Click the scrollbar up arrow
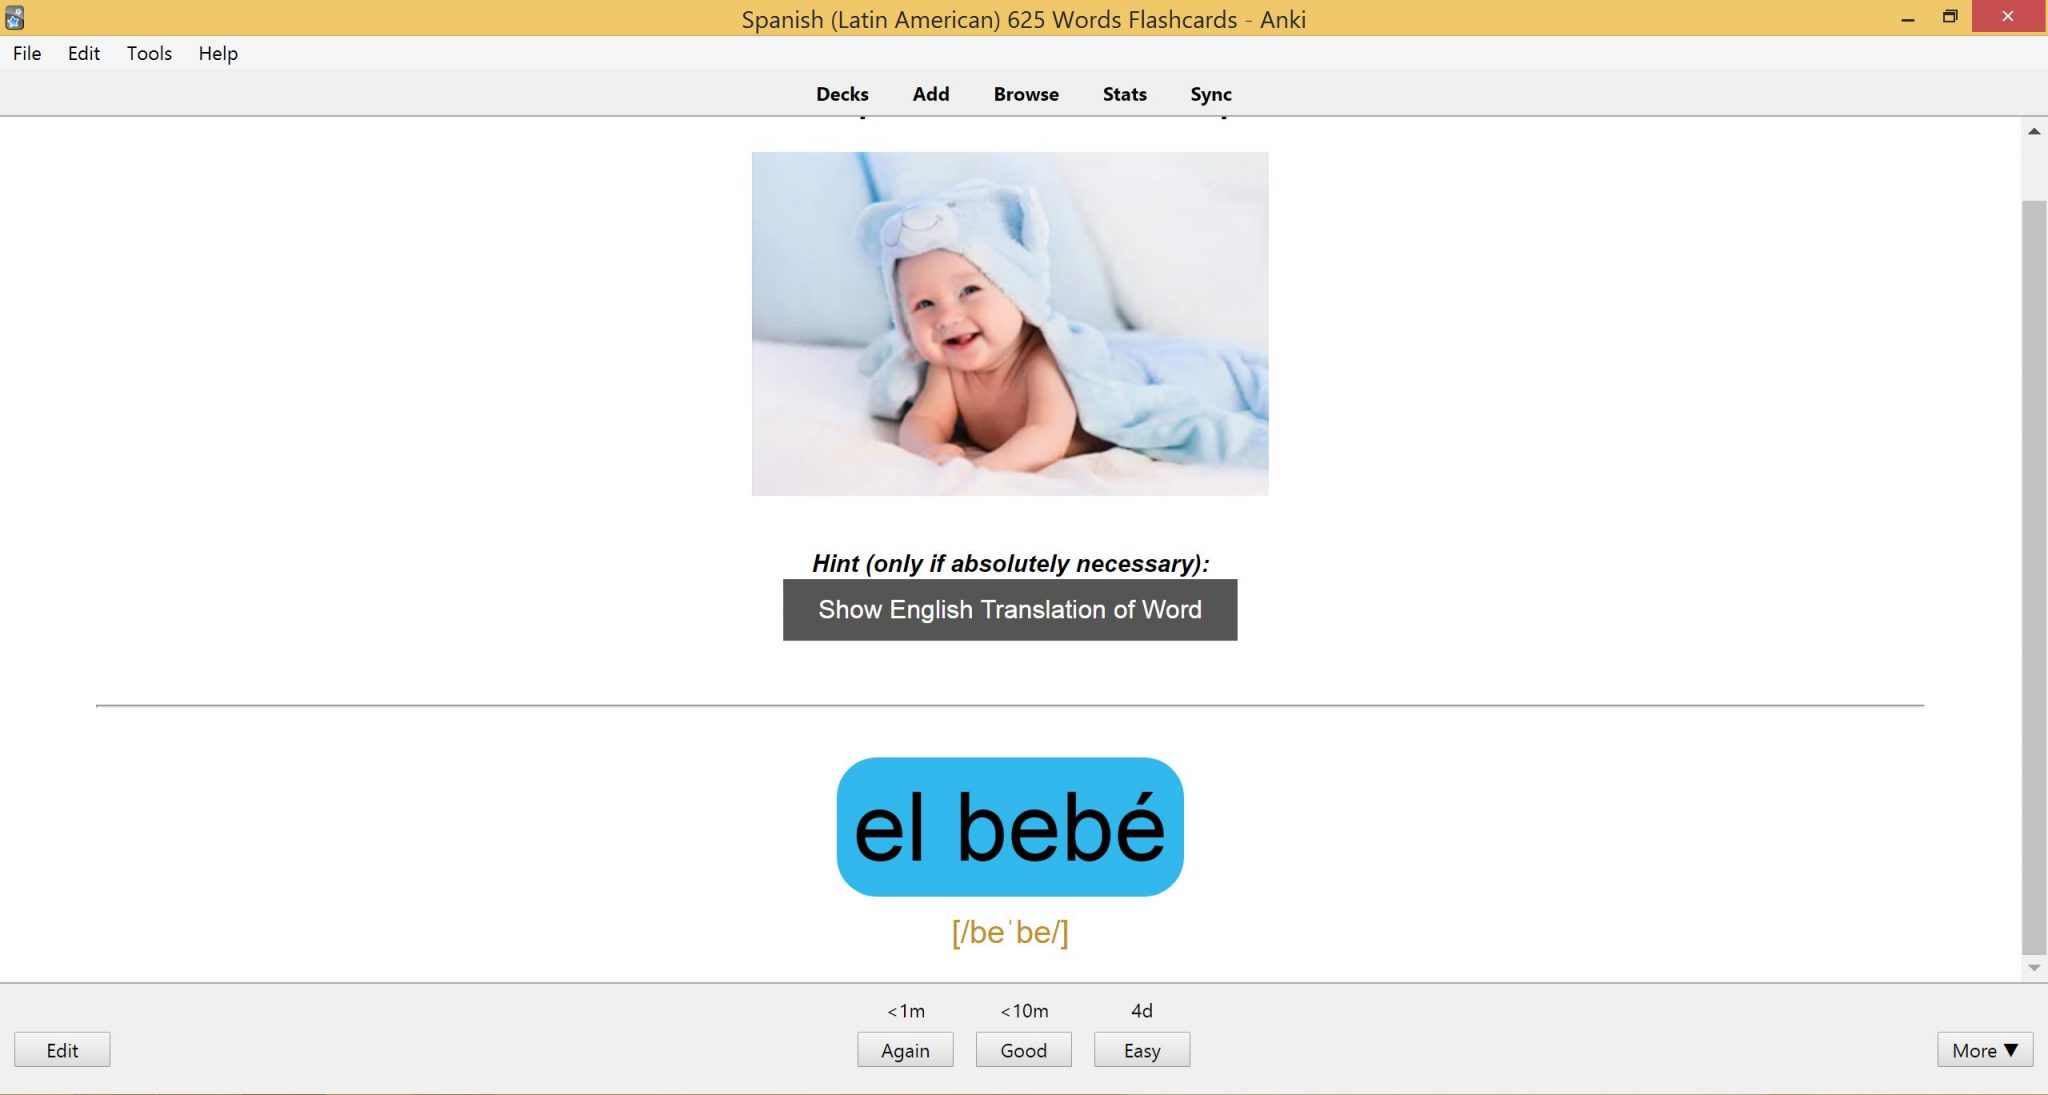This screenshot has height=1095, width=2048. 2035,130
